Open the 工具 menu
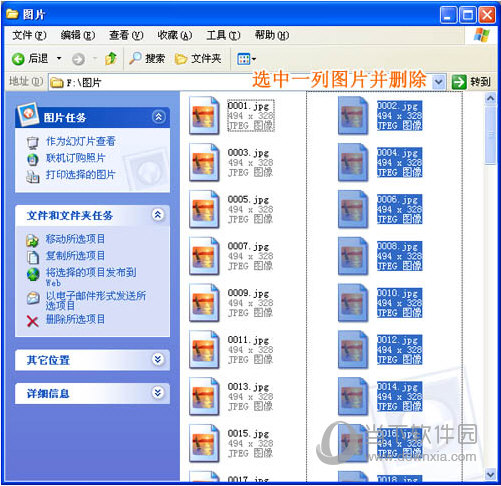This screenshot has width=501, height=486. point(223,35)
